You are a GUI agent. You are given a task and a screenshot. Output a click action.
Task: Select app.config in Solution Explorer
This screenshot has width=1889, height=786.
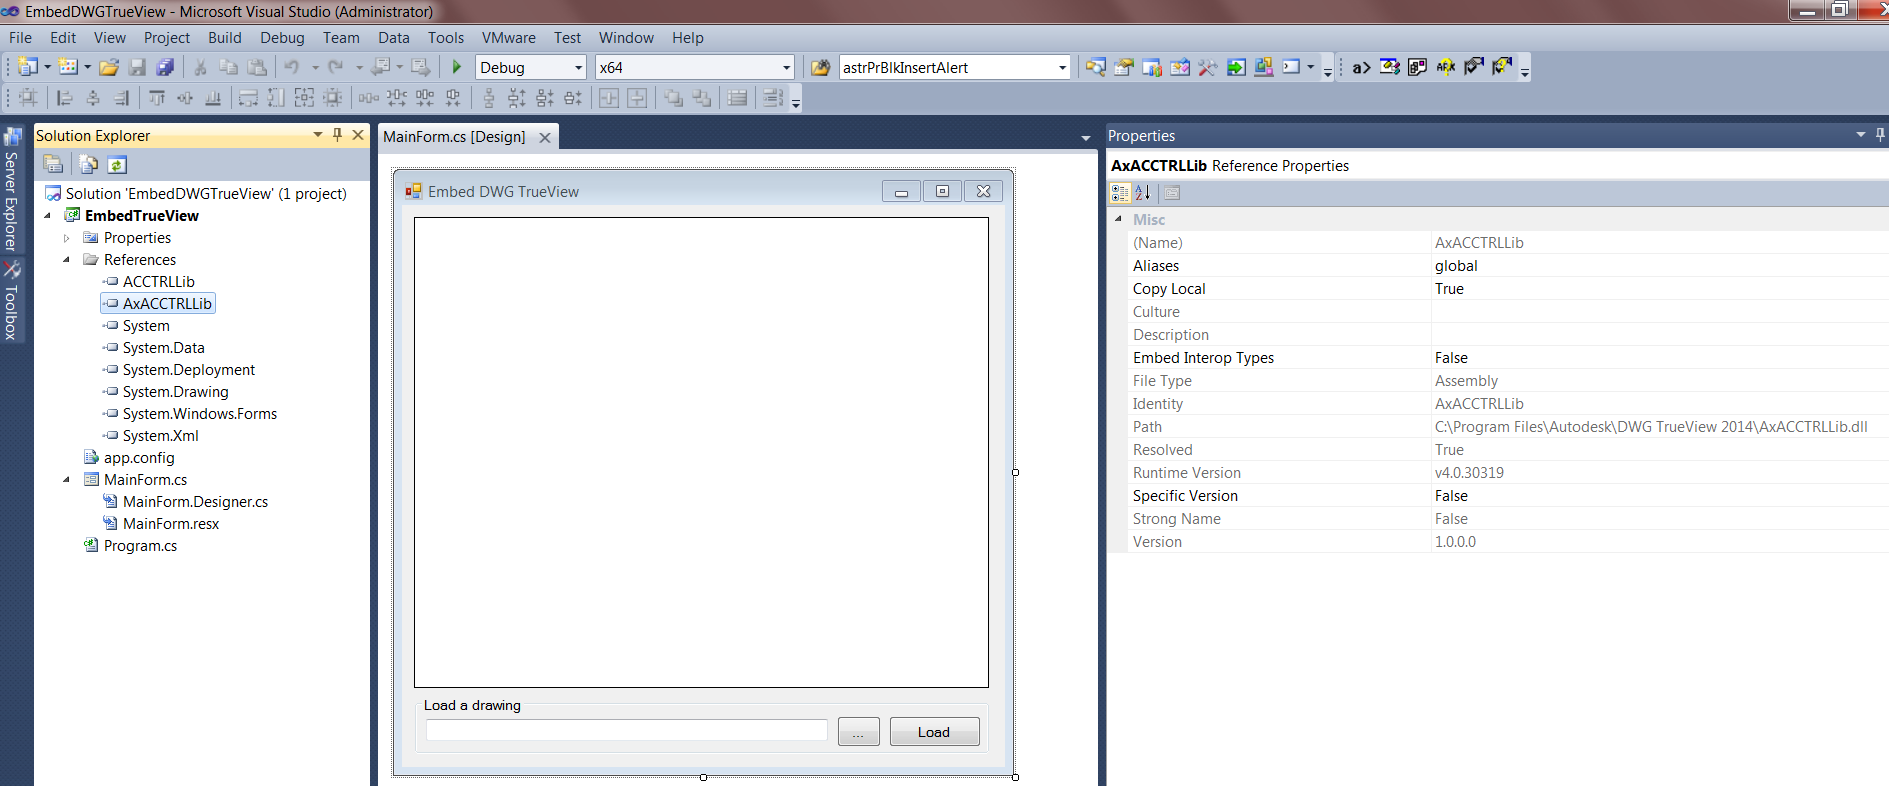coord(139,458)
